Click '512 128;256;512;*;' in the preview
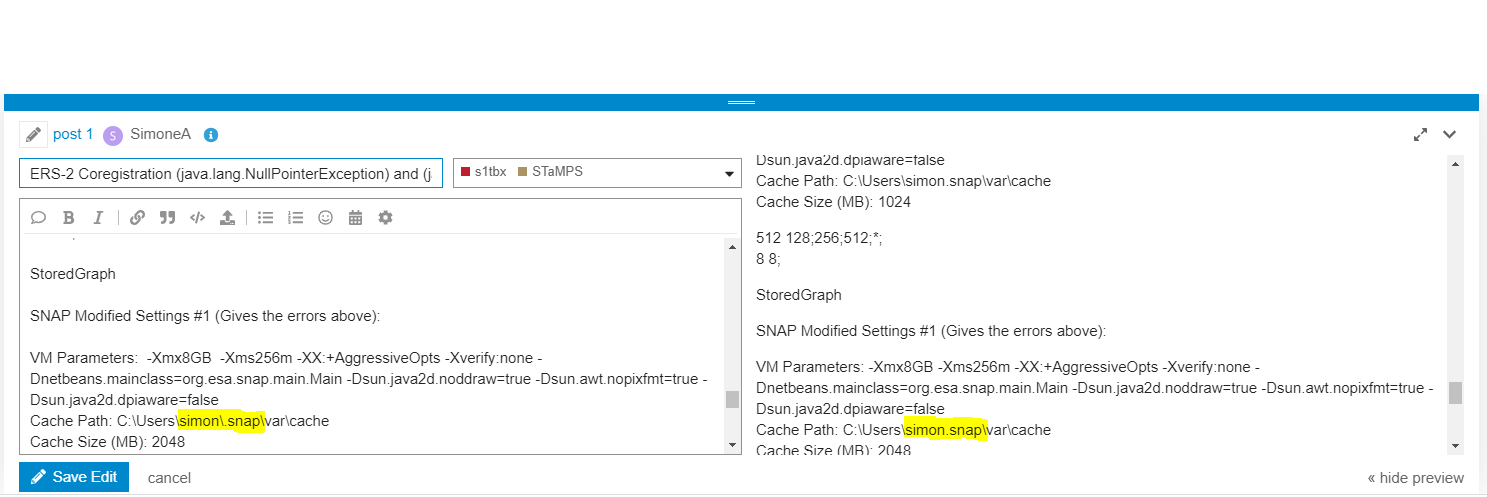Screen dimensions: 1487x497 tap(820, 237)
